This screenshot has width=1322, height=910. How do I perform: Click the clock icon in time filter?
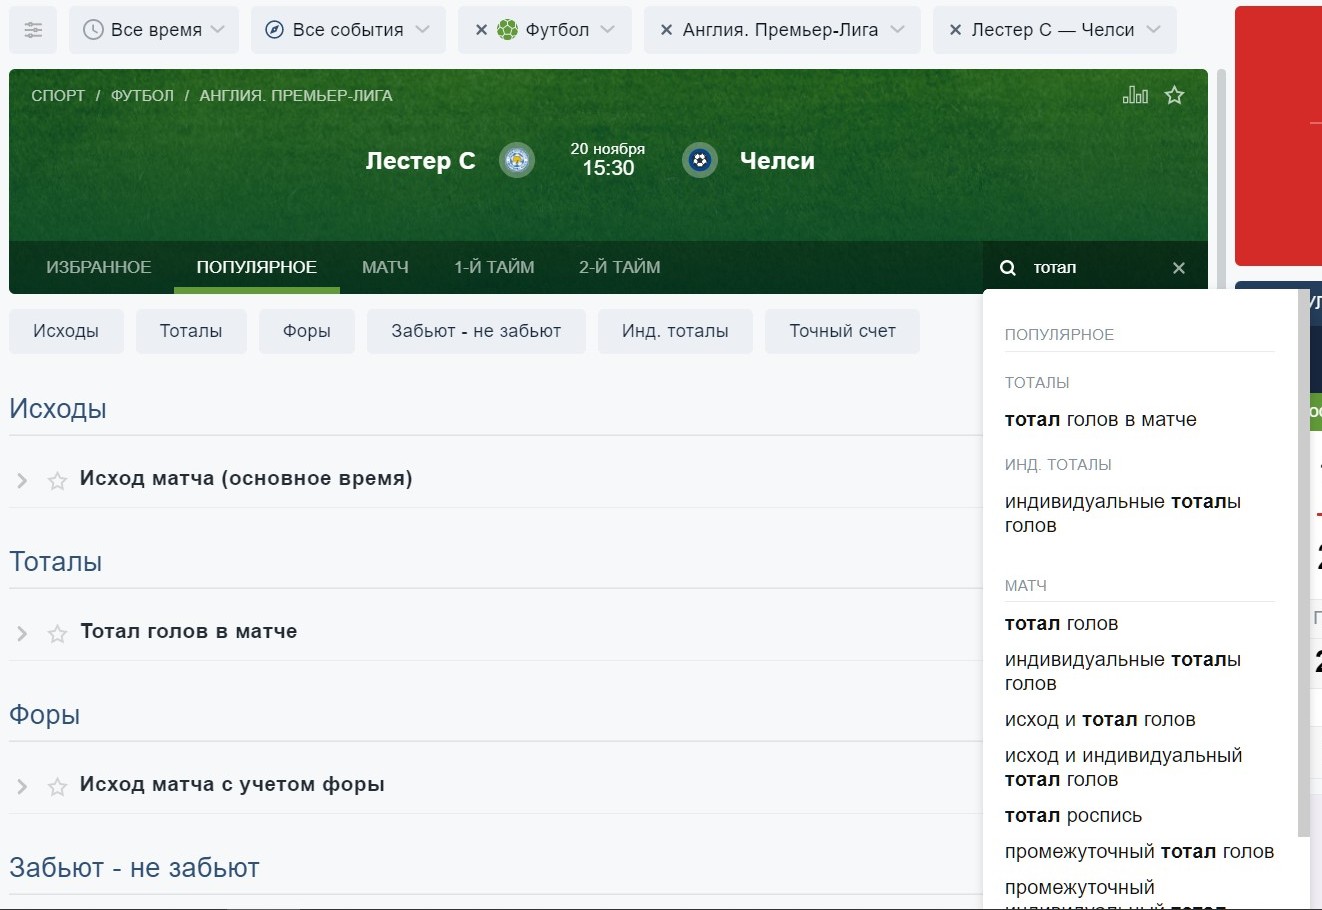[x=93, y=30]
